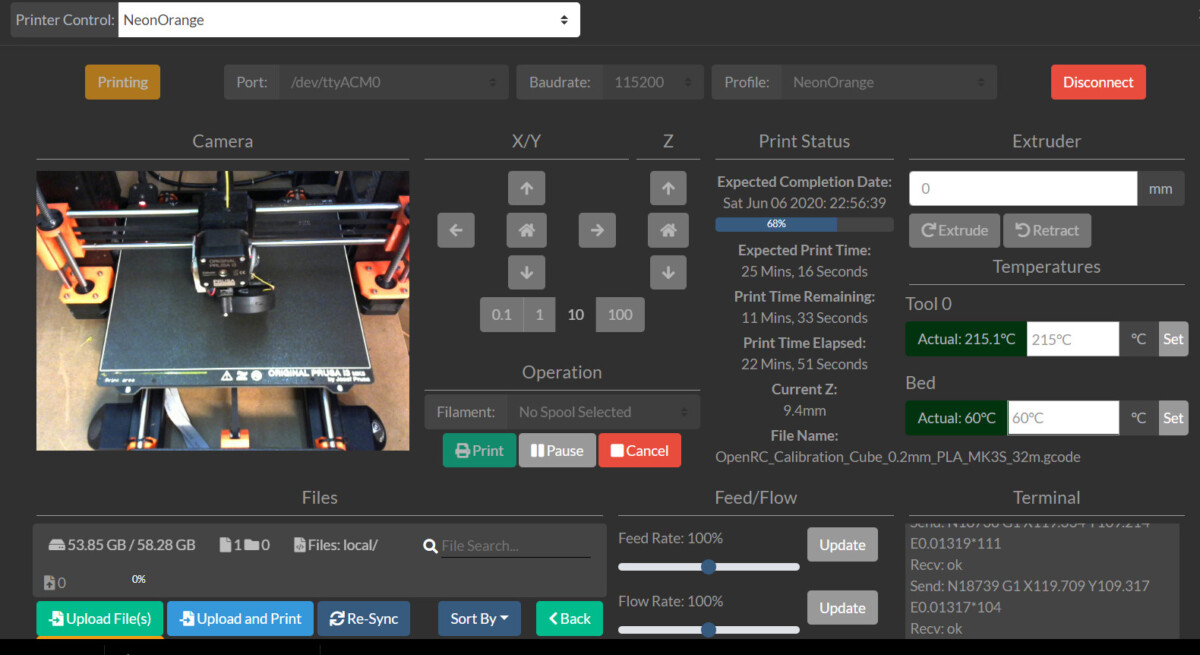Open the Profile dropdown NeonOrange
Screen dimensions: 1200x655
888,83
